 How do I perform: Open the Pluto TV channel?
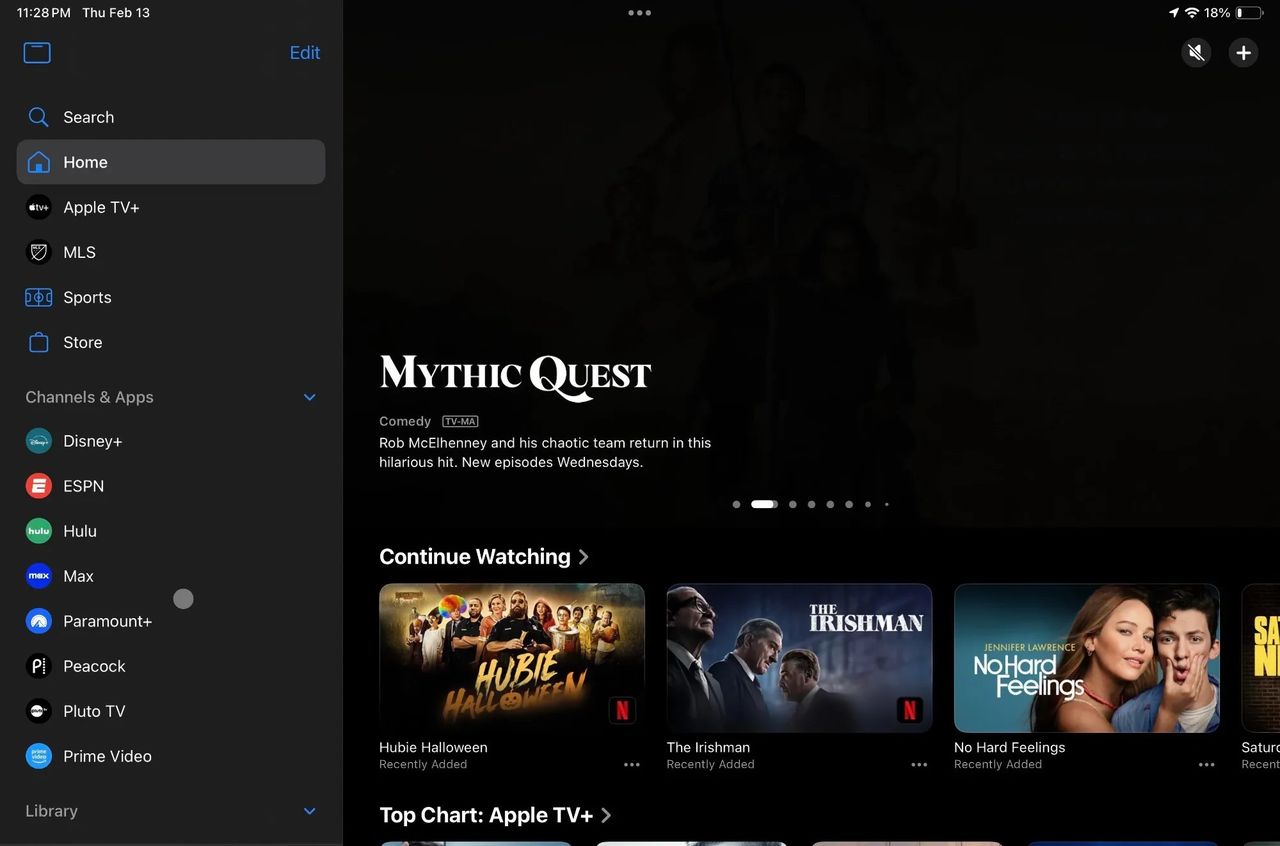(94, 711)
